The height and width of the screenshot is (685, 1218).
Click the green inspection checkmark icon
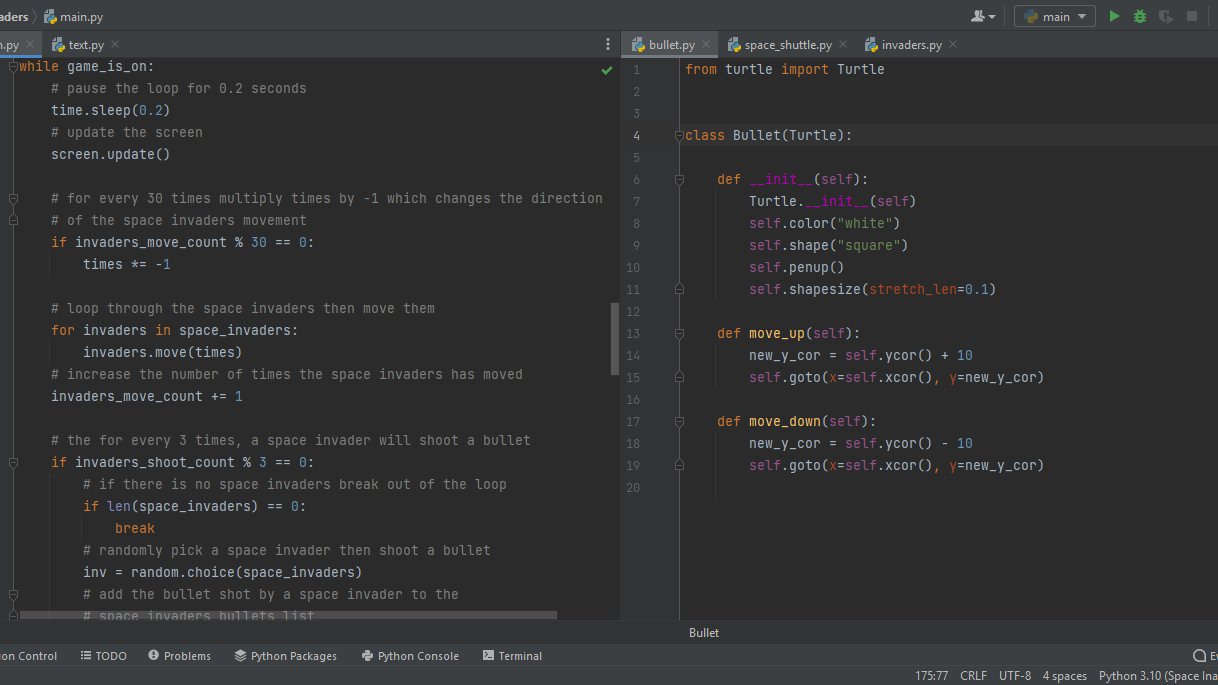607,70
